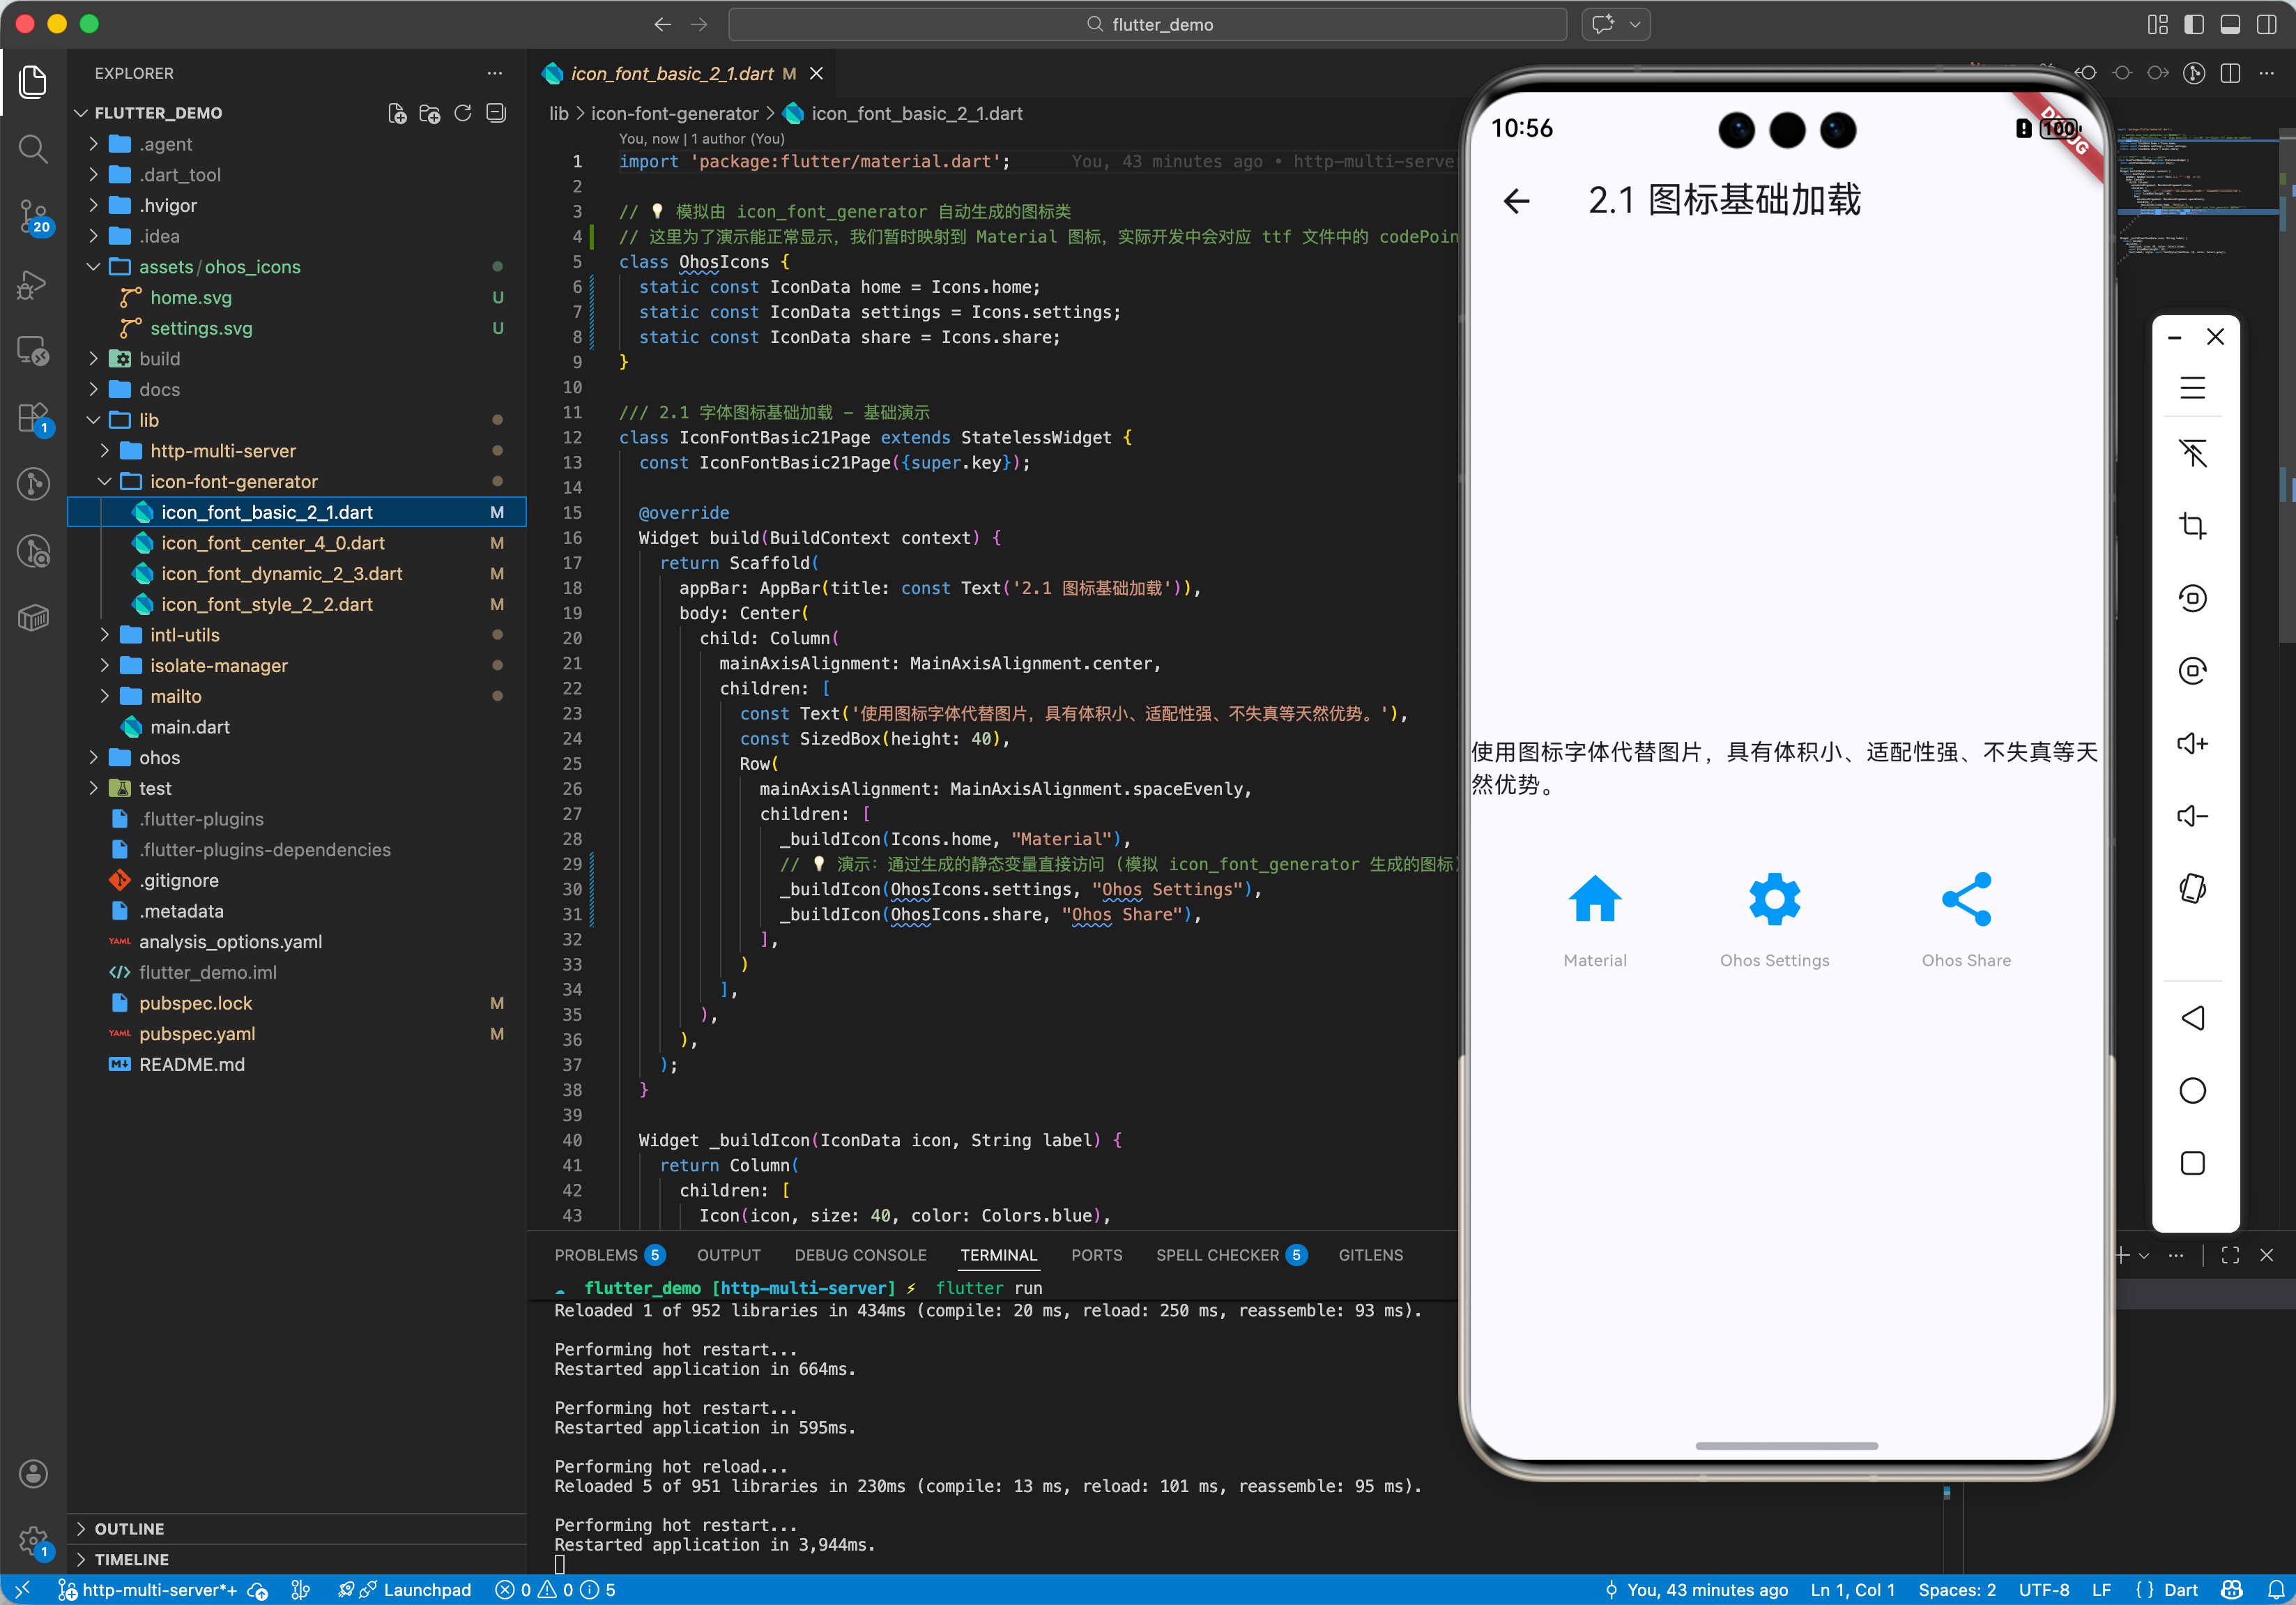Open the Extensions view
Image resolution: width=2296 pixels, height=1605 pixels.
(33, 418)
